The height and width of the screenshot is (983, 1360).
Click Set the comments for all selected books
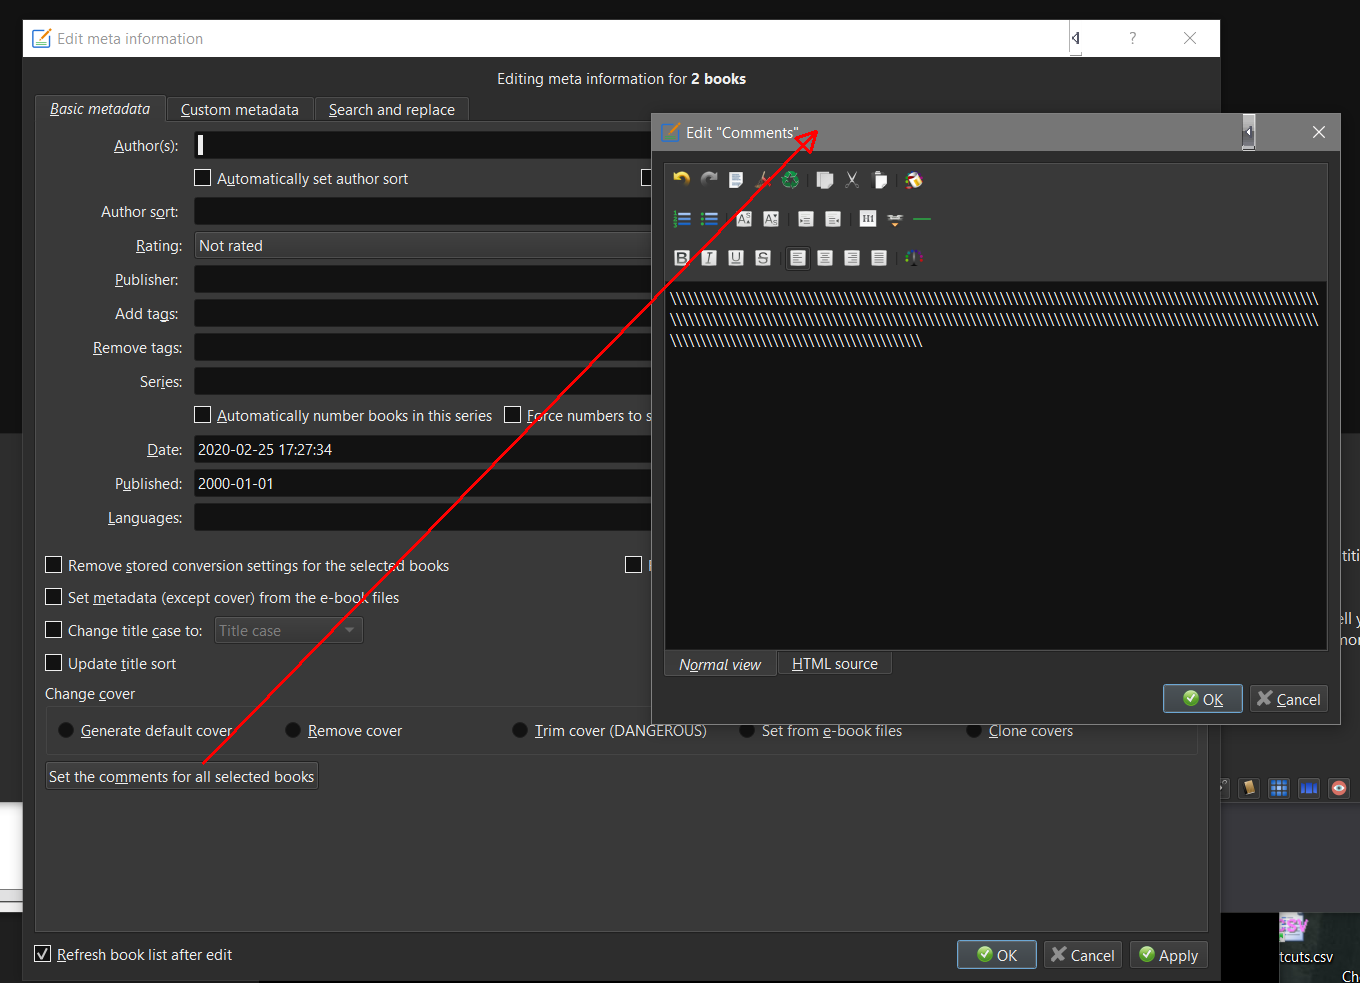pos(182,777)
